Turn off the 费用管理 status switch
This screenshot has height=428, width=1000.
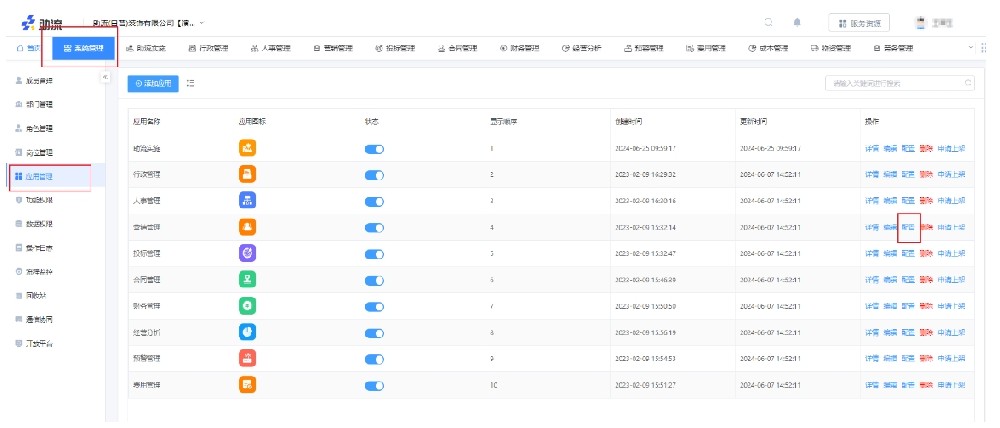tap(374, 384)
